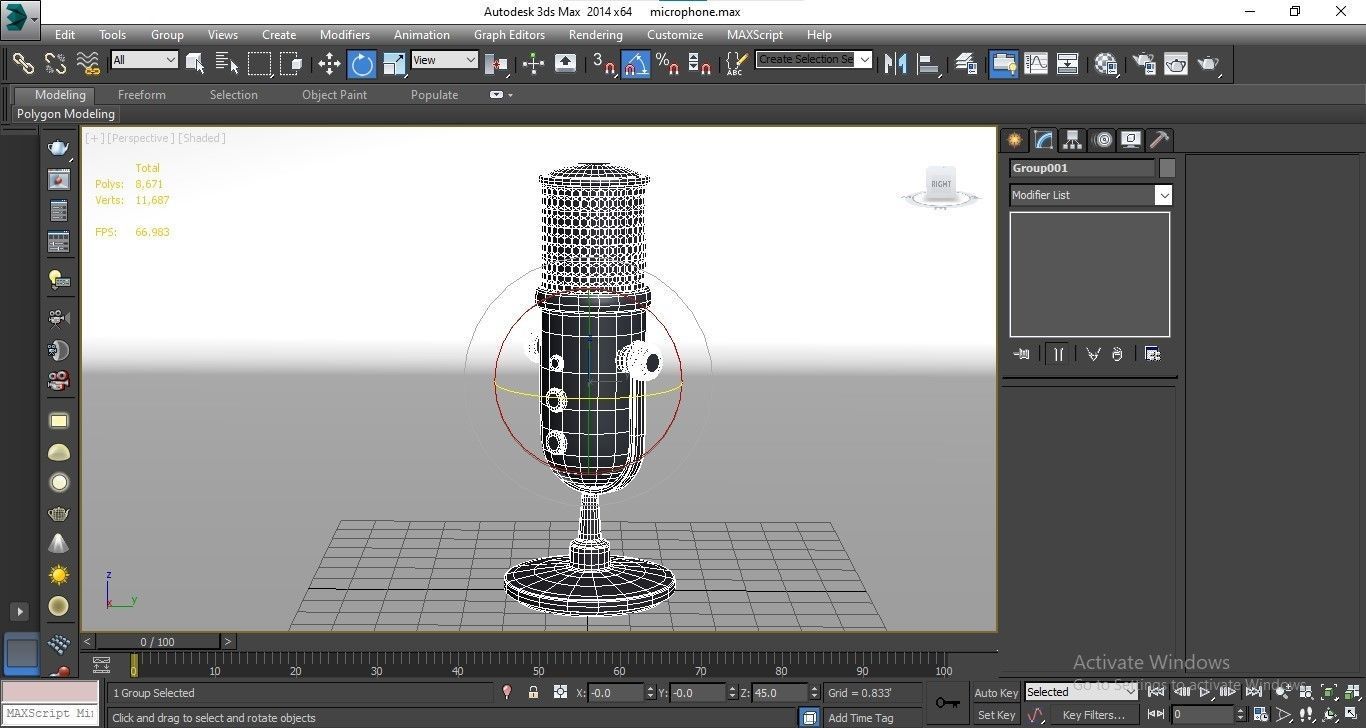
Task: Click the Align tool icon
Action: coord(929,64)
